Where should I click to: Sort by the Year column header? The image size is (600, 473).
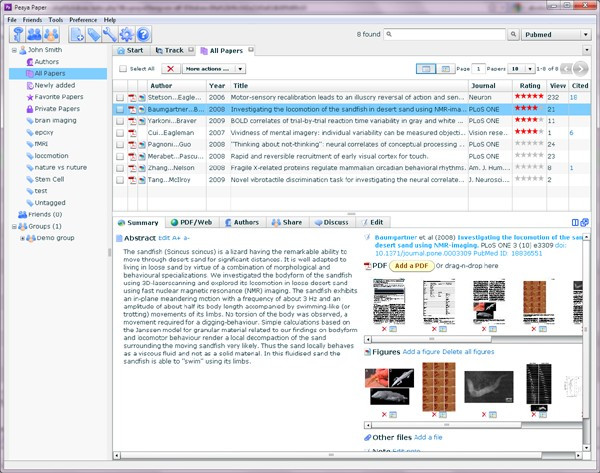217,86
